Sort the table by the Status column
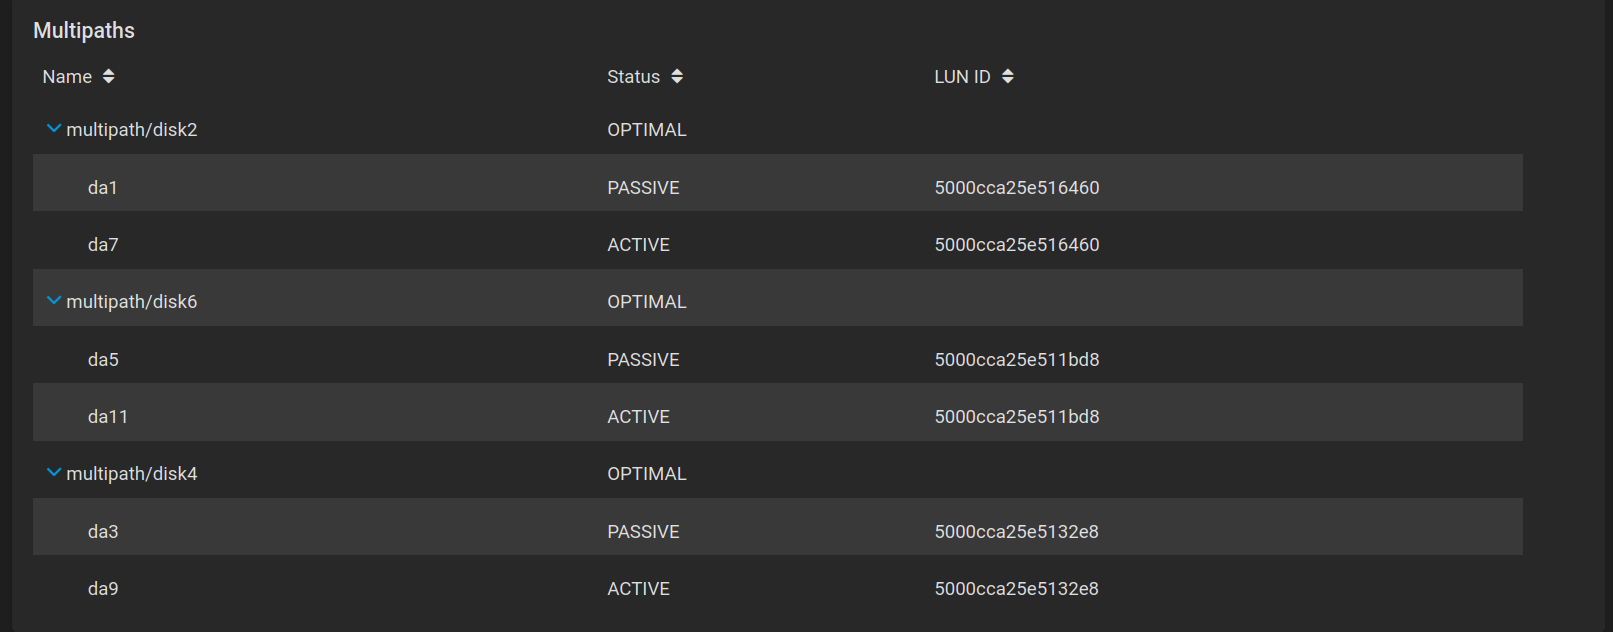This screenshot has height=632, width=1613. tap(677, 77)
